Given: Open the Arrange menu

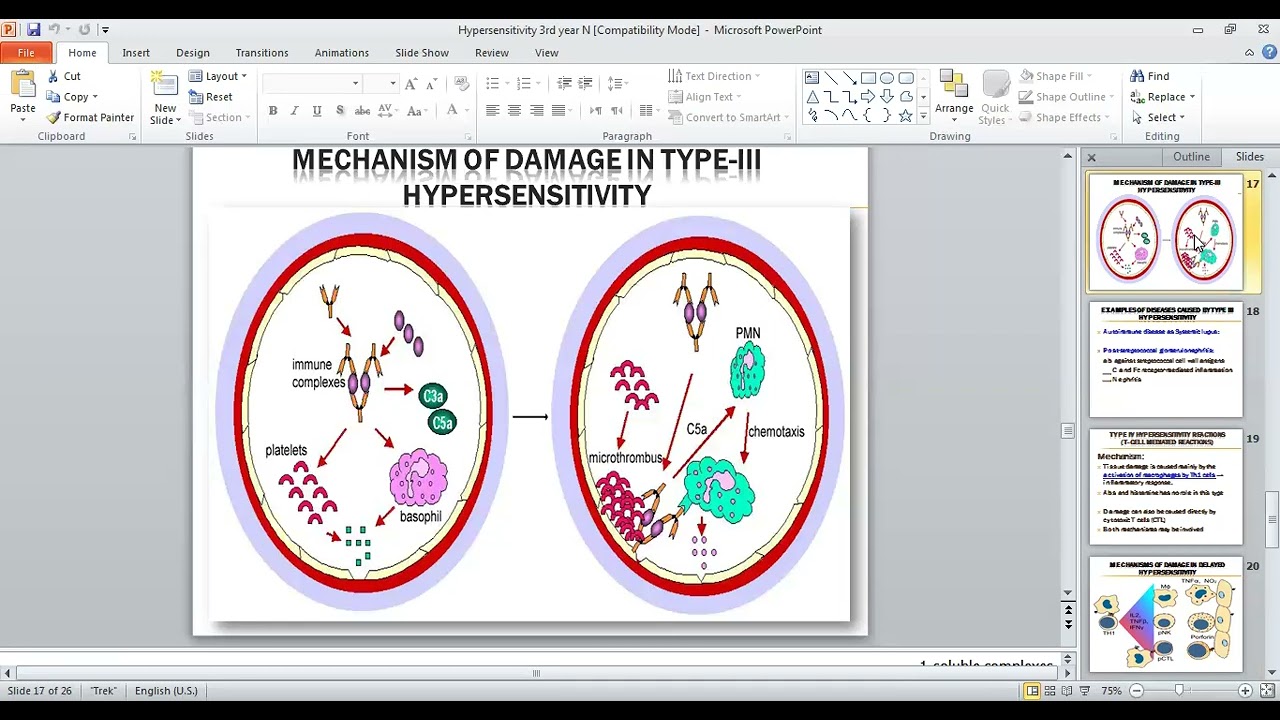Looking at the screenshot, I should 954,97.
